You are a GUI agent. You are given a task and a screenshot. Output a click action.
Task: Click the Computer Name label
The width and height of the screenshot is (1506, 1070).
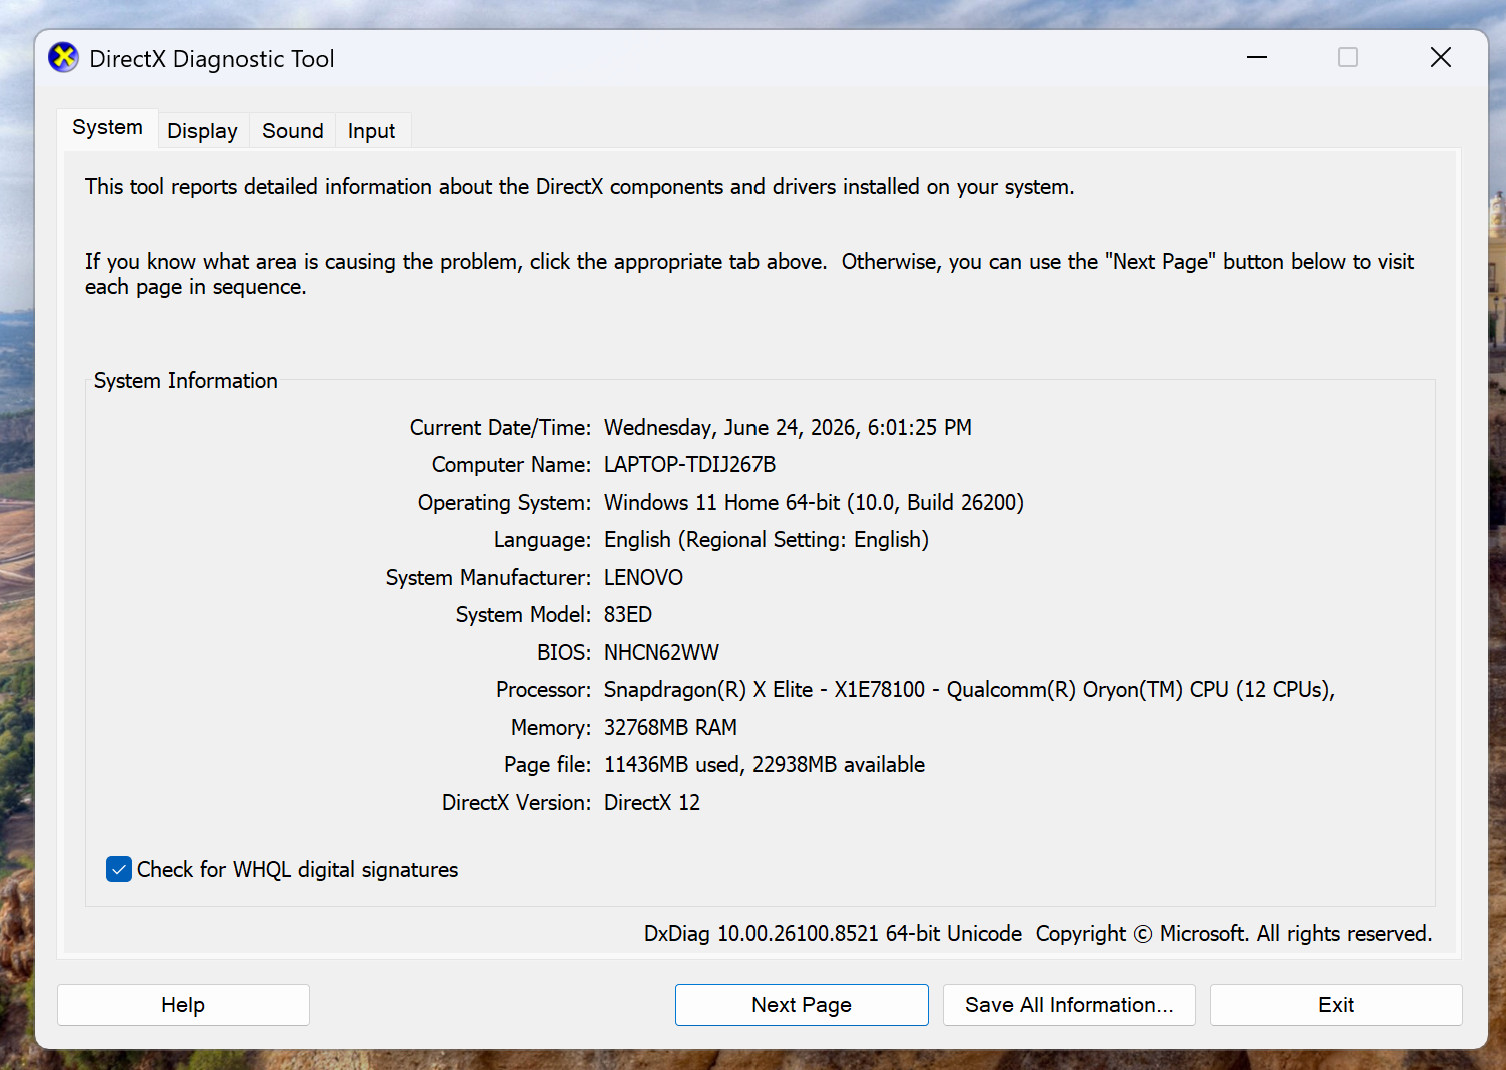512,465
